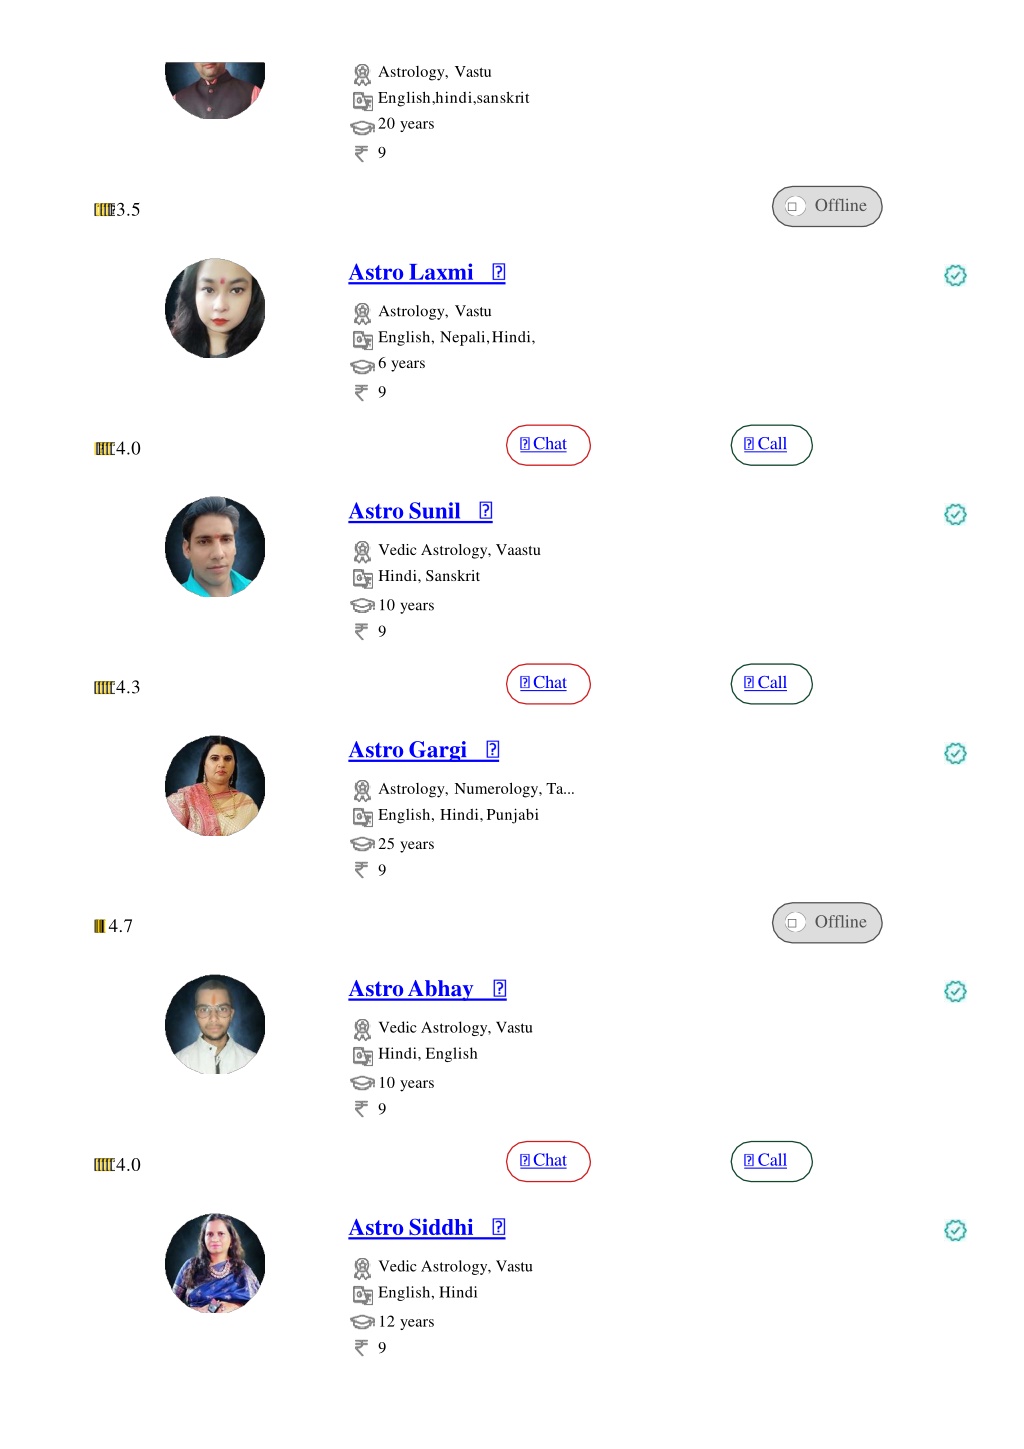Call Astro Laxmi
Viewport: 1024px width, 1449px height.
coord(771,445)
